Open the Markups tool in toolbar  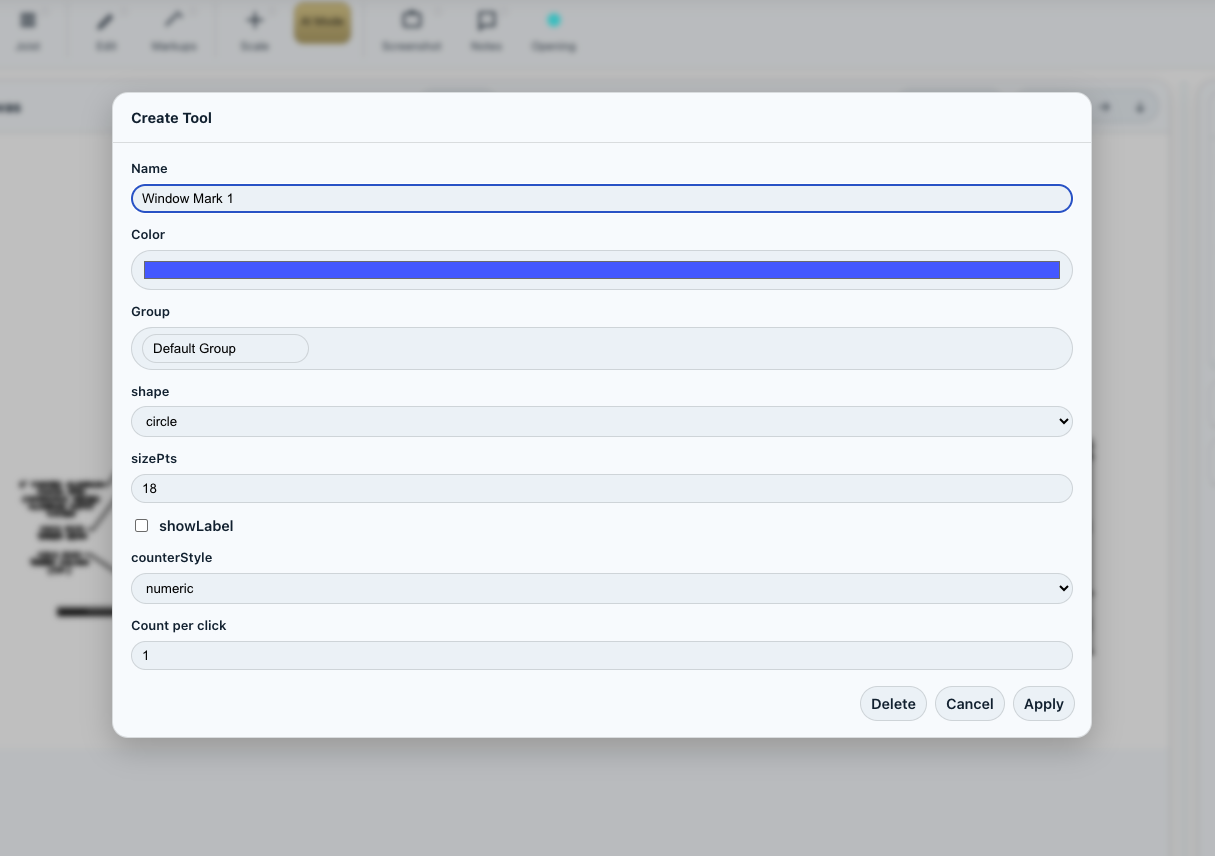pos(174,21)
